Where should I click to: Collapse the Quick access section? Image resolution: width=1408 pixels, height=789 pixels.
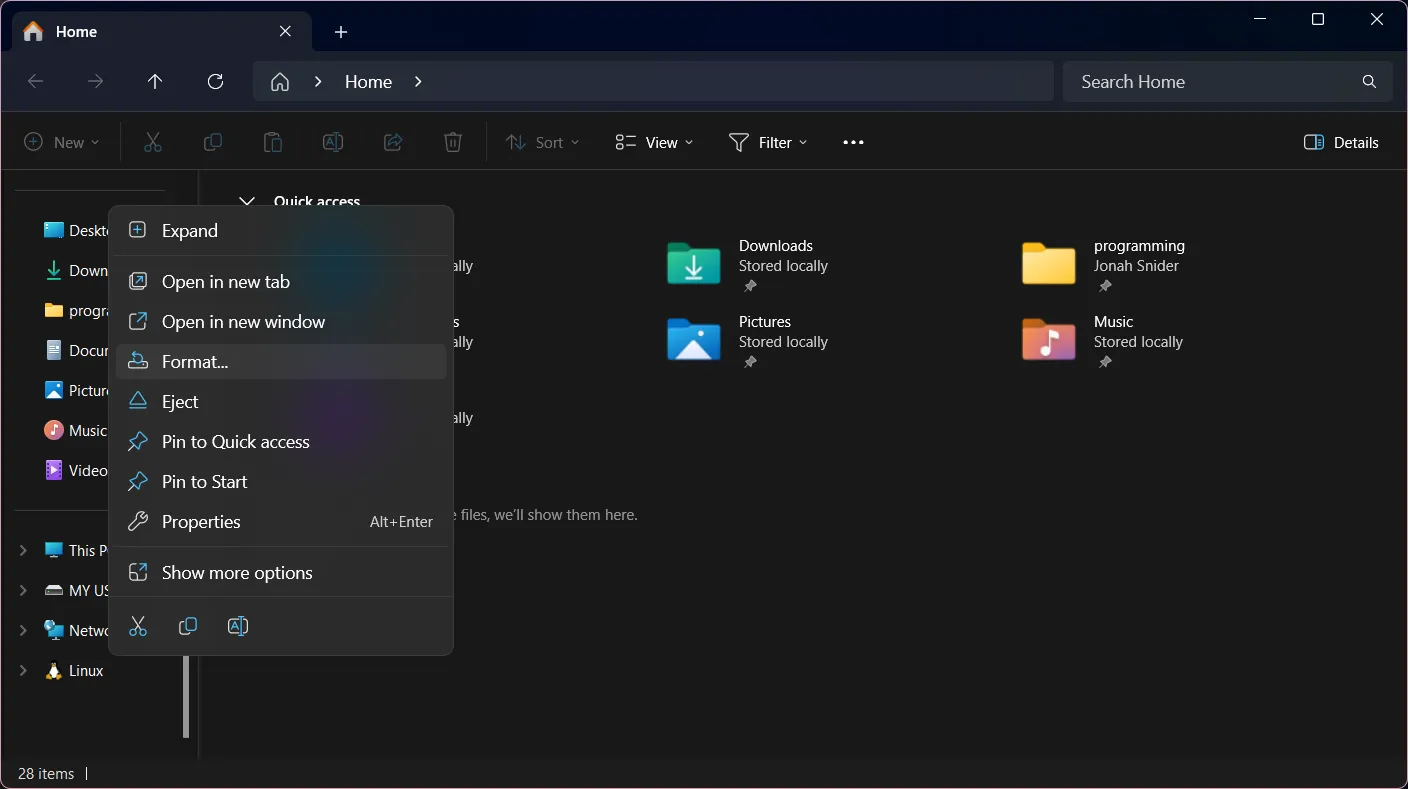tap(246, 201)
